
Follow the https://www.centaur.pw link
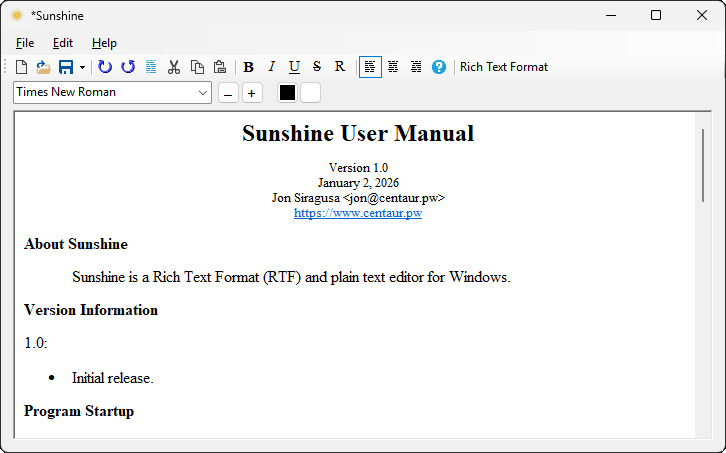pyautogui.click(x=358, y=213)
